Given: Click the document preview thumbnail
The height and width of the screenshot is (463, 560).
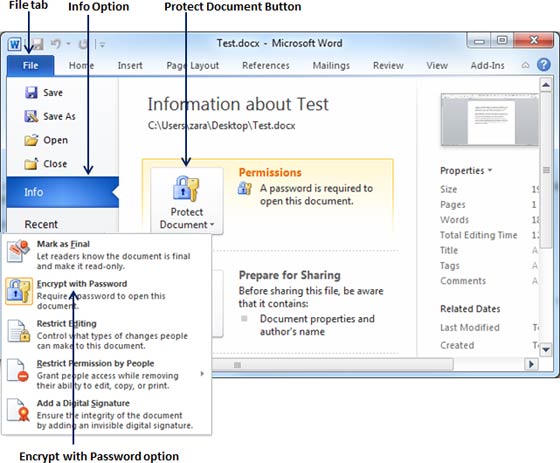Looking at the screenshot, I should pos(490,119).
